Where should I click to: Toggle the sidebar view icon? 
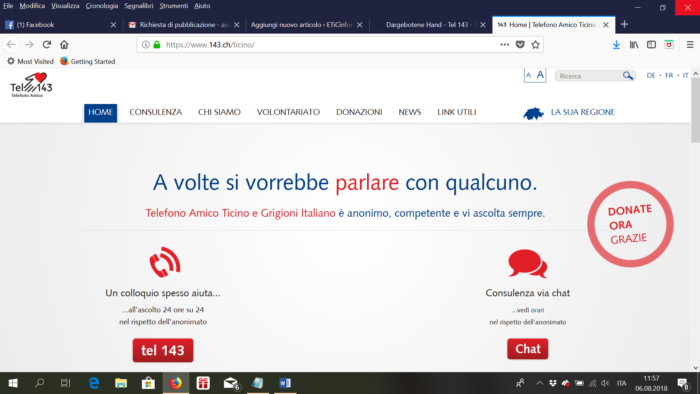[651, 45]
